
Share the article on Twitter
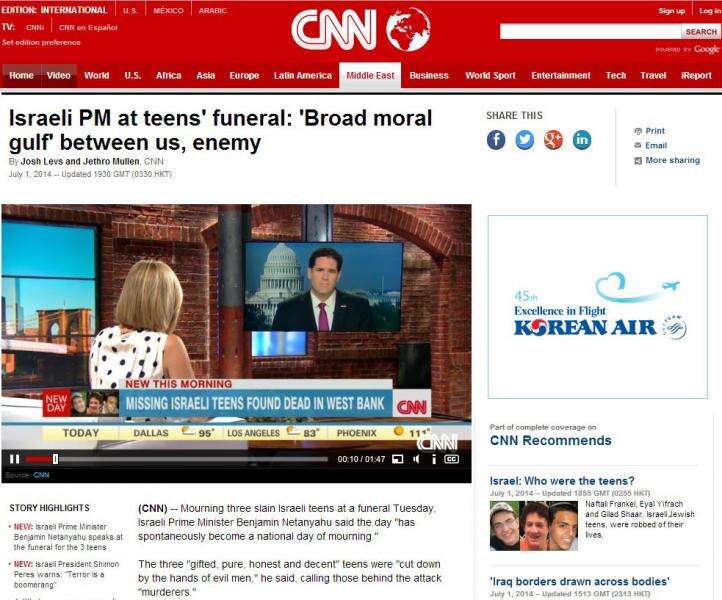tap(524, 140)
